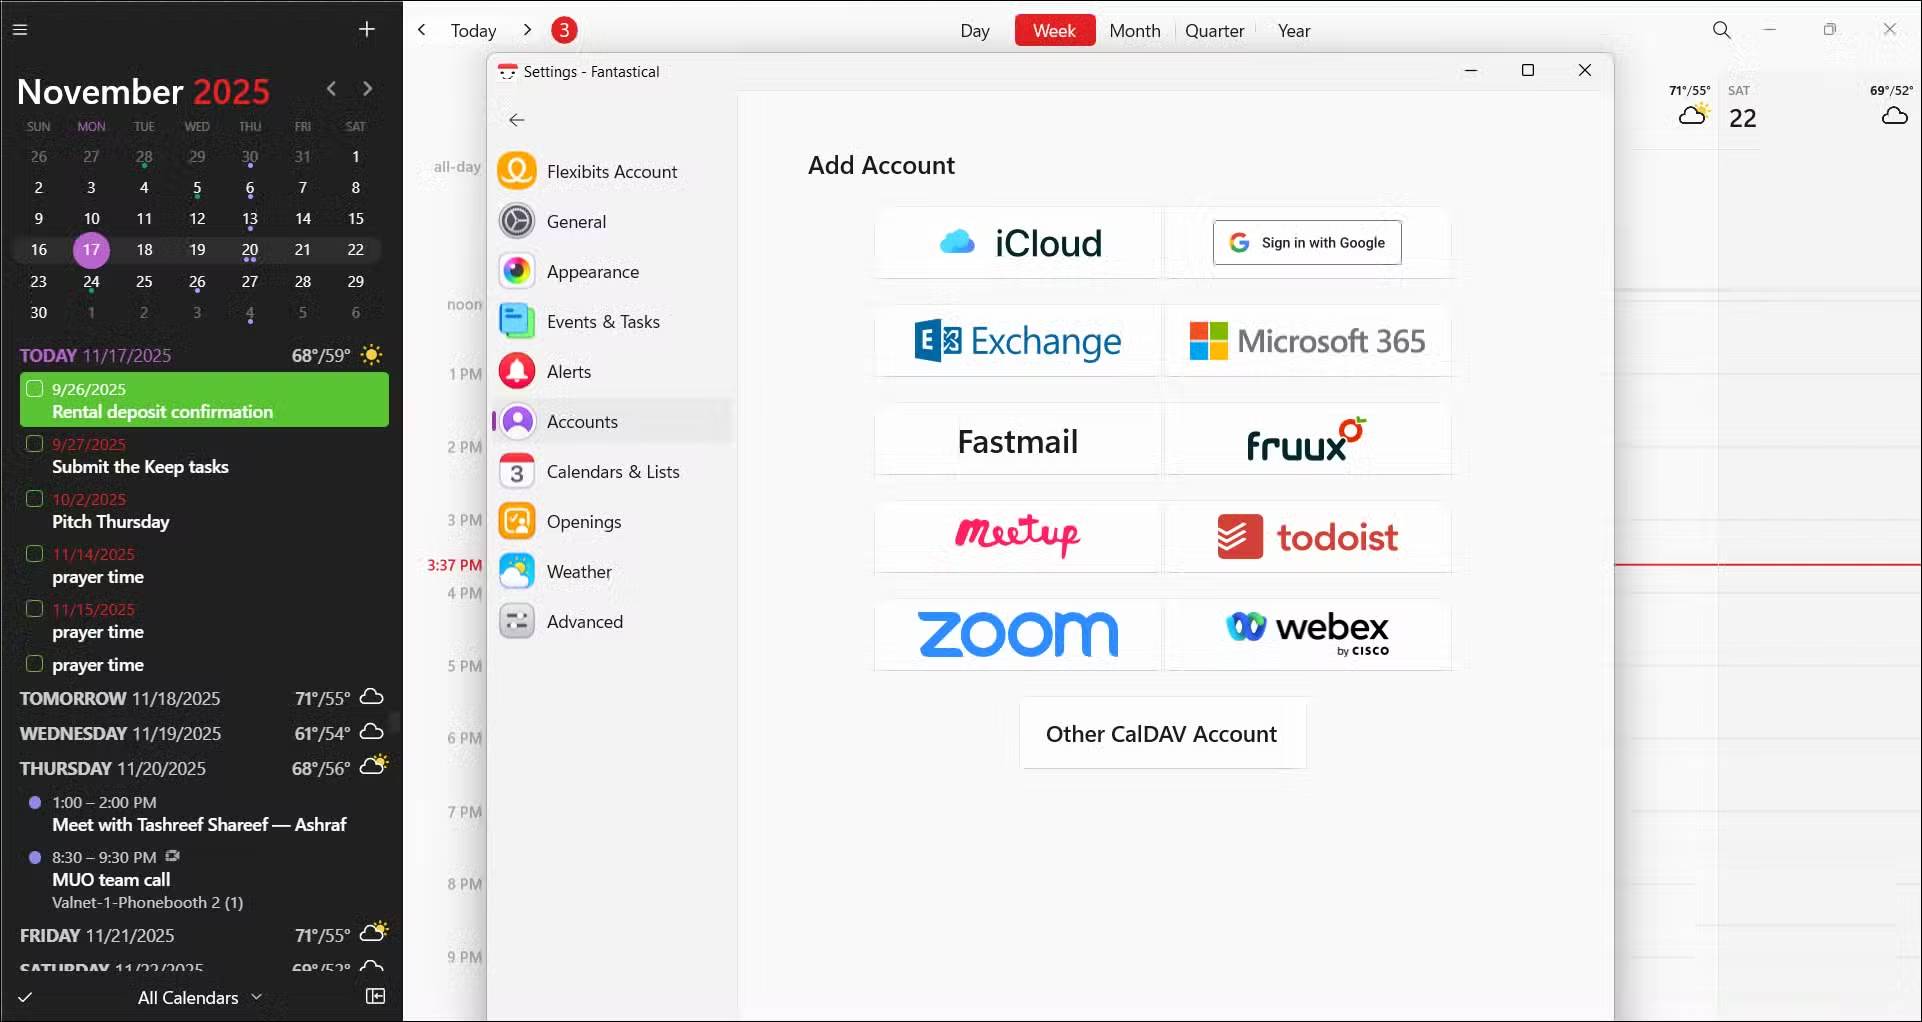This screenshot has height=1022, width=1922.
Task: Mark Pitch Thursday task complete
Action: 34,499
